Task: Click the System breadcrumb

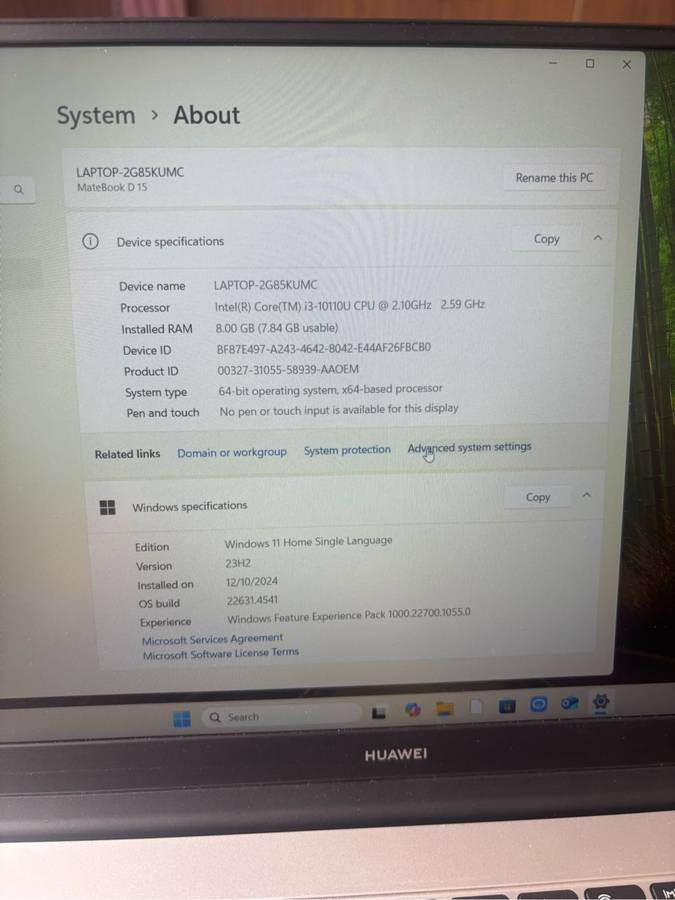Action: point(96,115)
